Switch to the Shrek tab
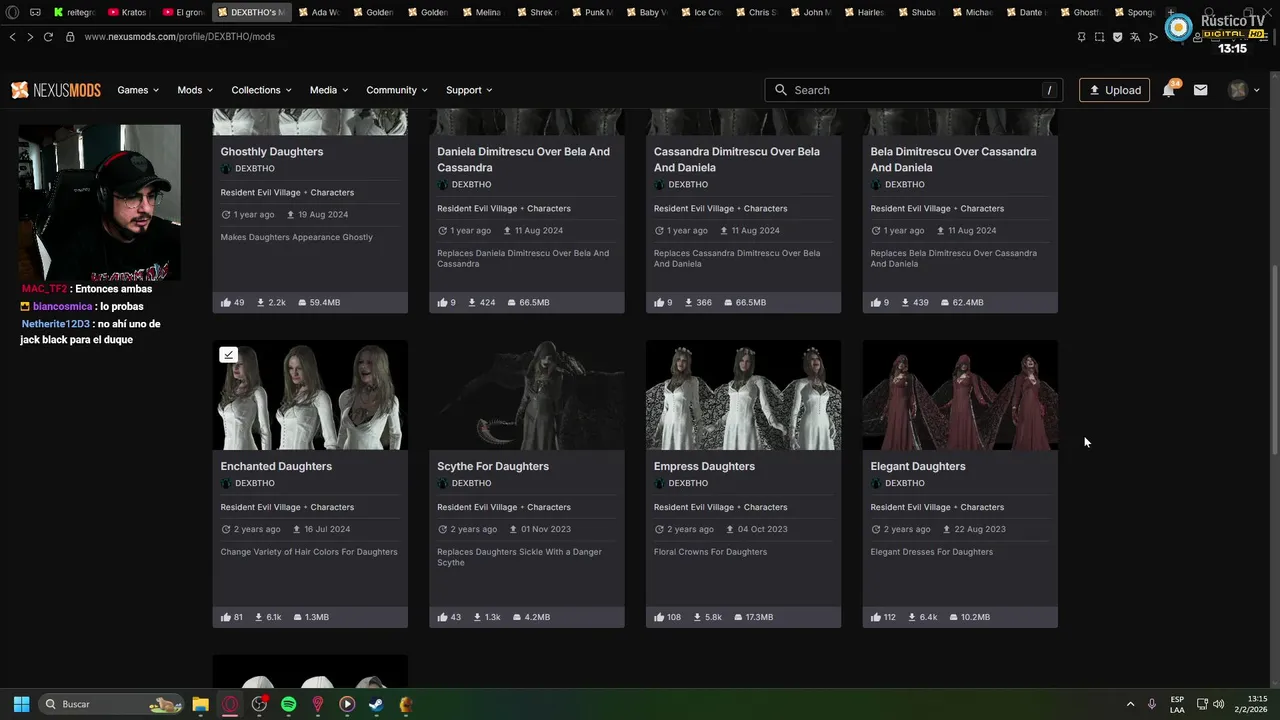The height and width of the screenshot is (720, 1280). point(535,12)
